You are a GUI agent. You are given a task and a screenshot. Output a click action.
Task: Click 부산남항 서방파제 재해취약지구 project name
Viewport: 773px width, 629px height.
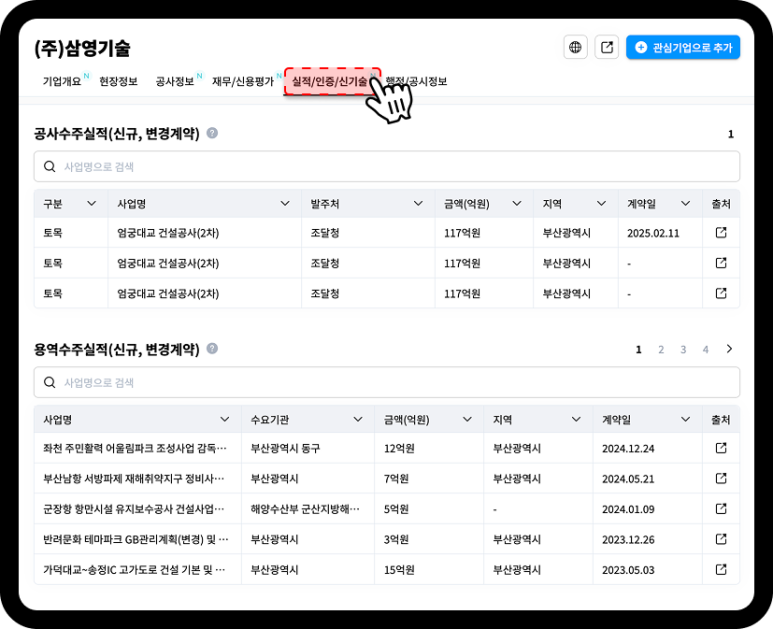[134, 479]
